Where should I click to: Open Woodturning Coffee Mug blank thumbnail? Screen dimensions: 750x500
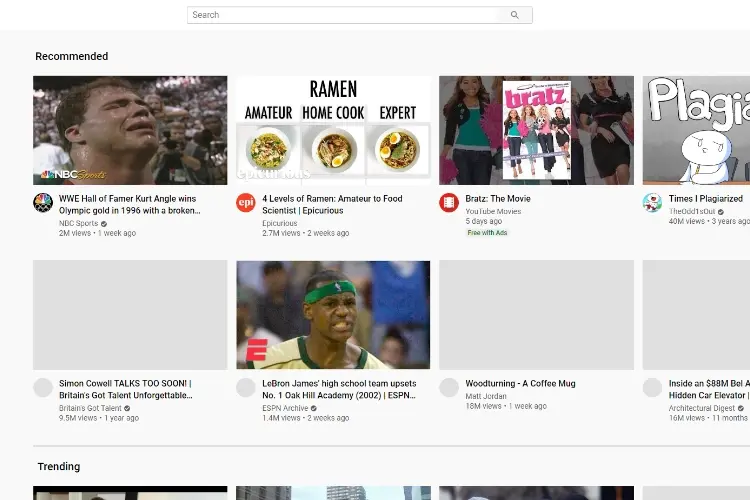click(537, 315)
